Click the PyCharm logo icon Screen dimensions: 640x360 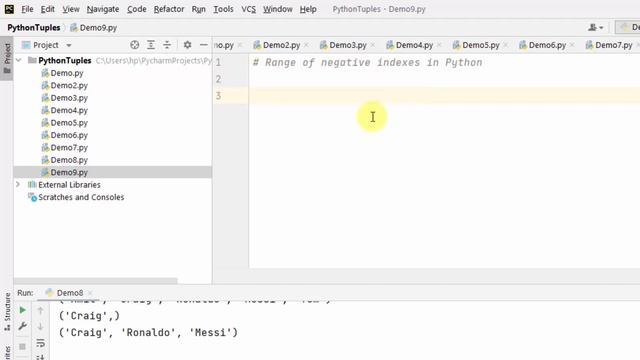point(9,9)
